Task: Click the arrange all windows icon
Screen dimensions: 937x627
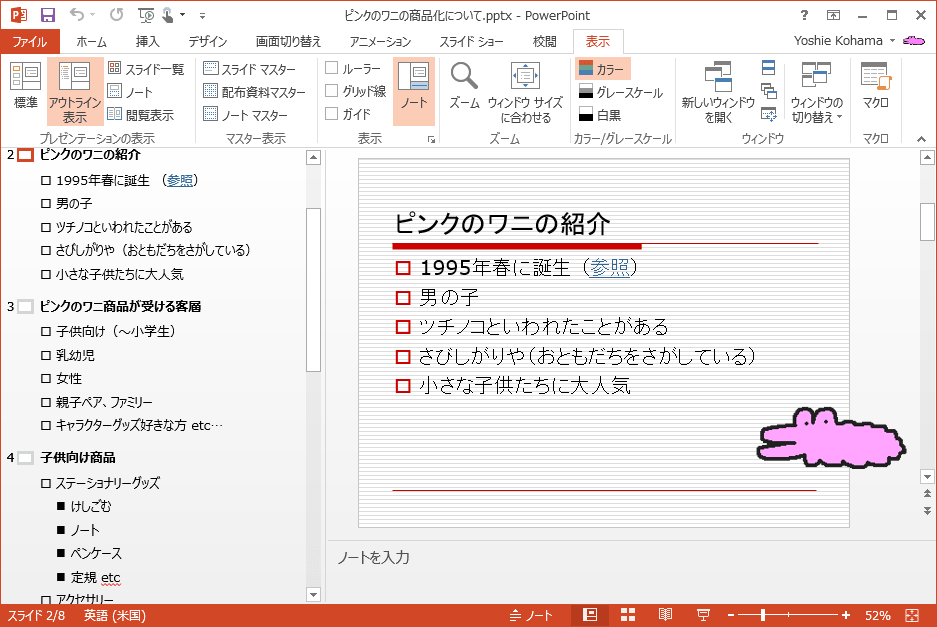Action: click(x=768, y=68)
